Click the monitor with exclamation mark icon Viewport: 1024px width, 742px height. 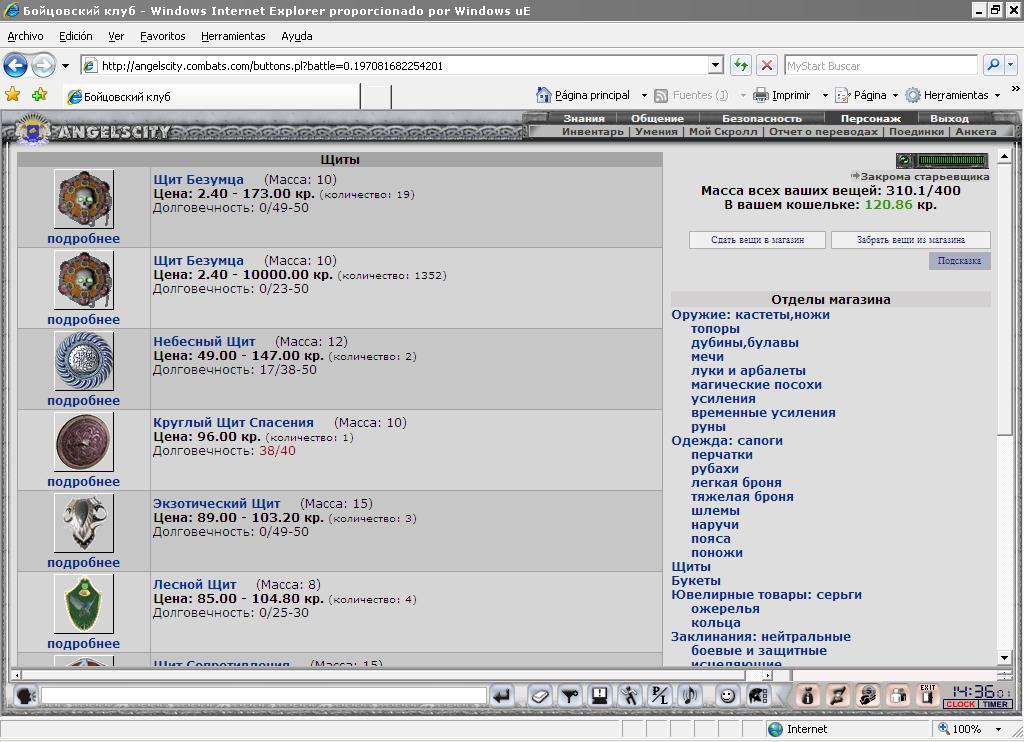click(x=600, y=696)
